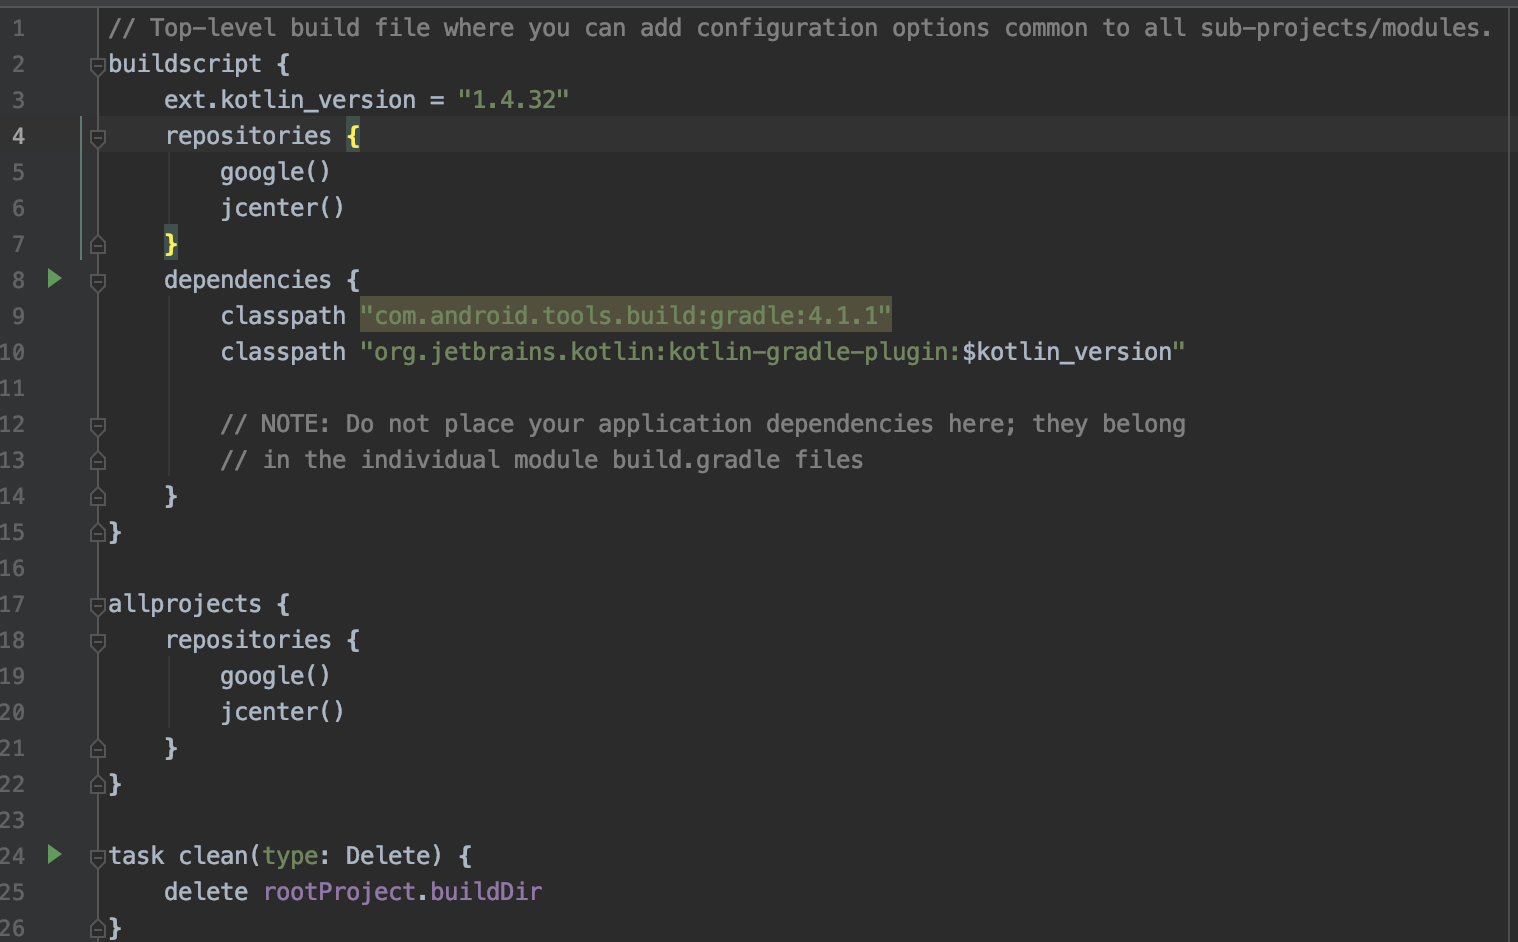This screenshot has width=1518, height=942.
Task: Collapse the buildscript repositories fold marker
Action: tap(98, 138)
